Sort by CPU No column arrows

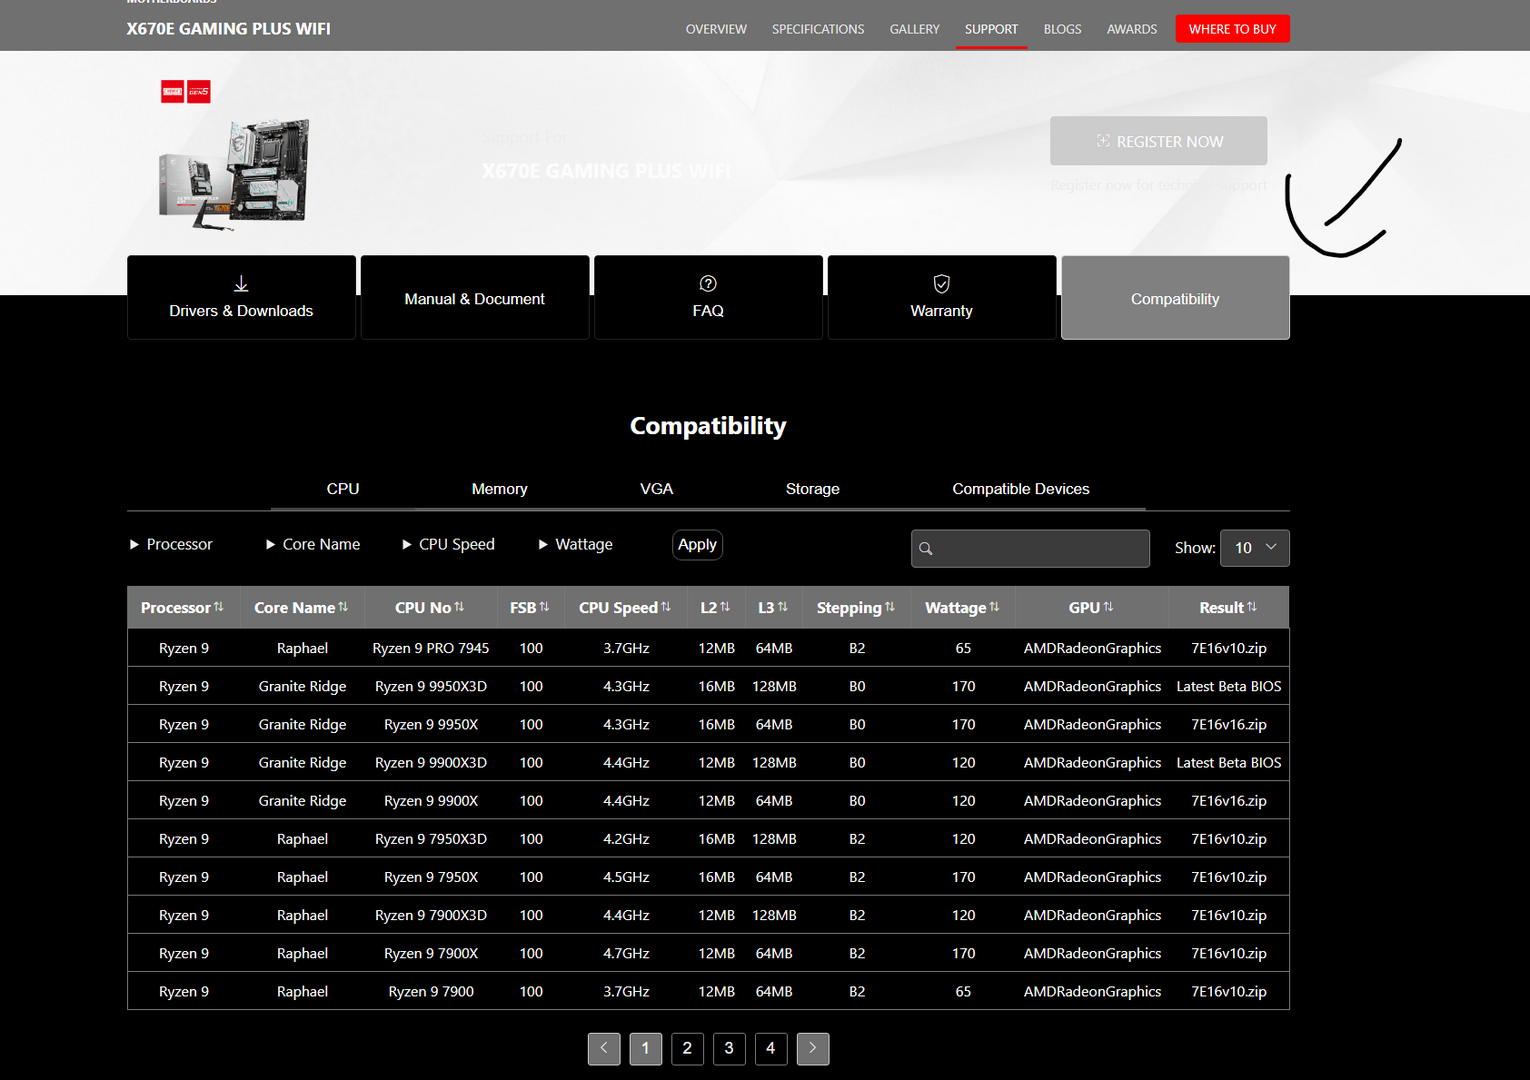click(459, 607)
